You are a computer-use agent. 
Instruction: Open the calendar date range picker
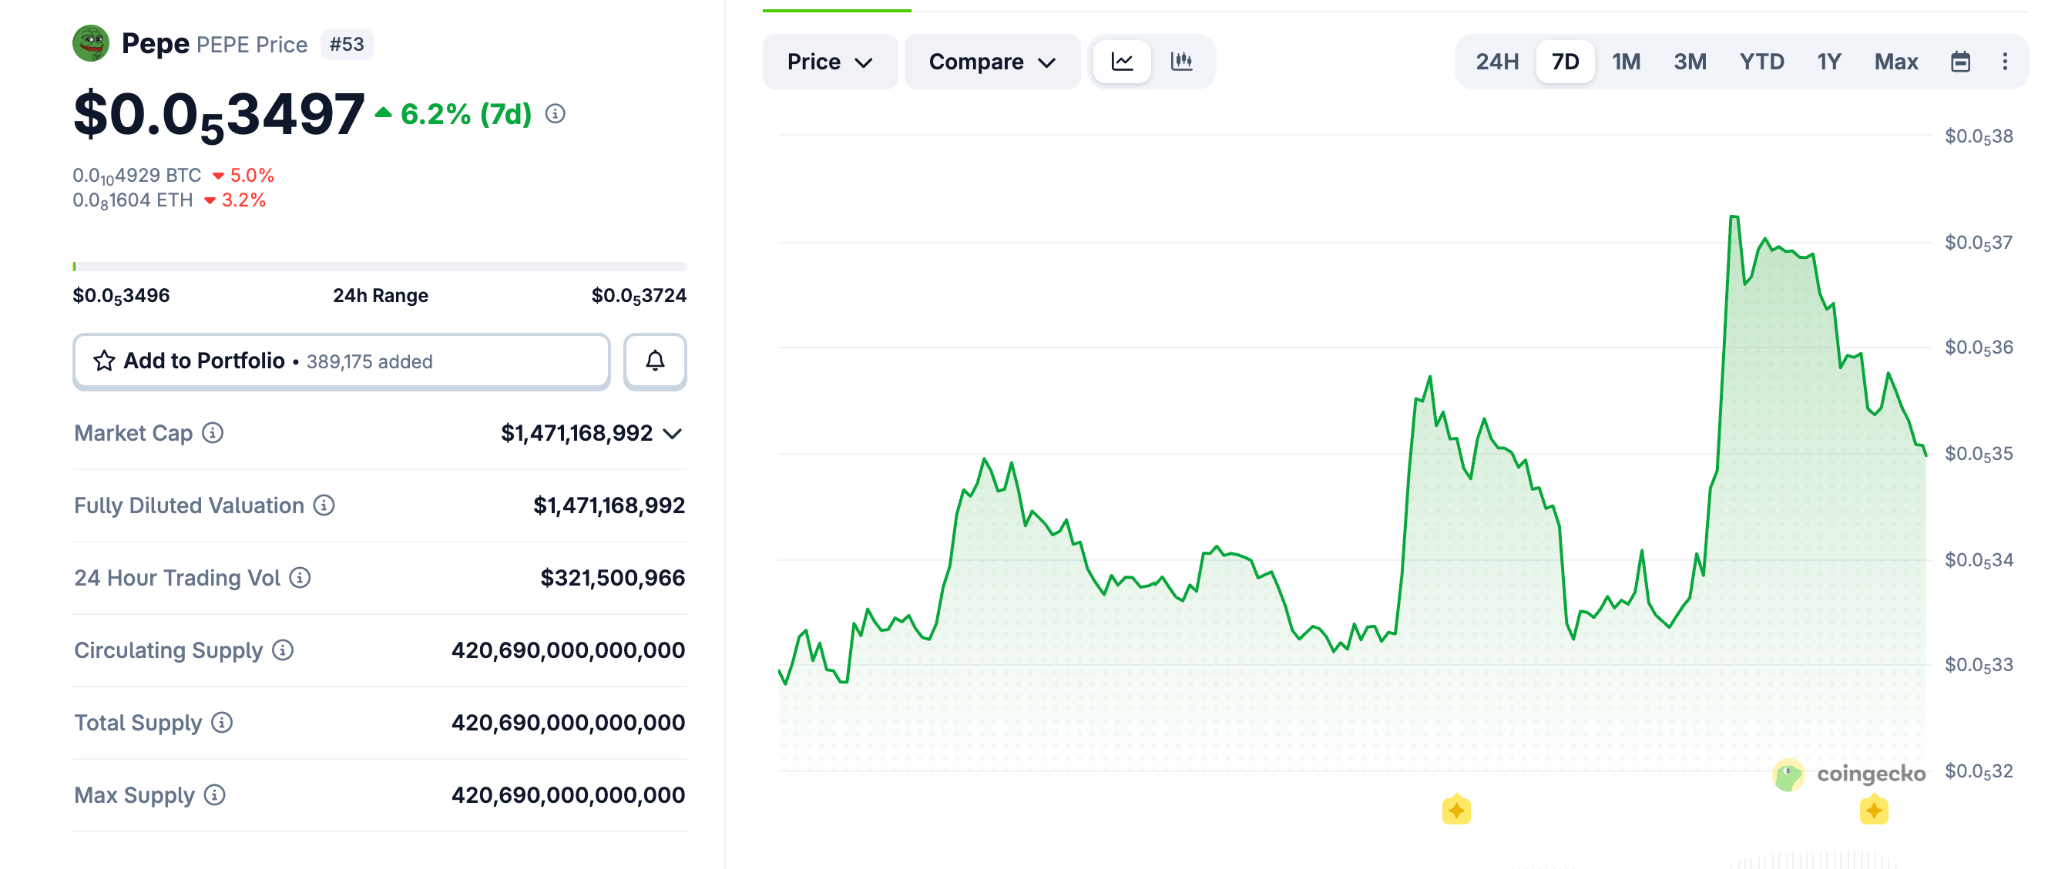(x=1960, y=62)
